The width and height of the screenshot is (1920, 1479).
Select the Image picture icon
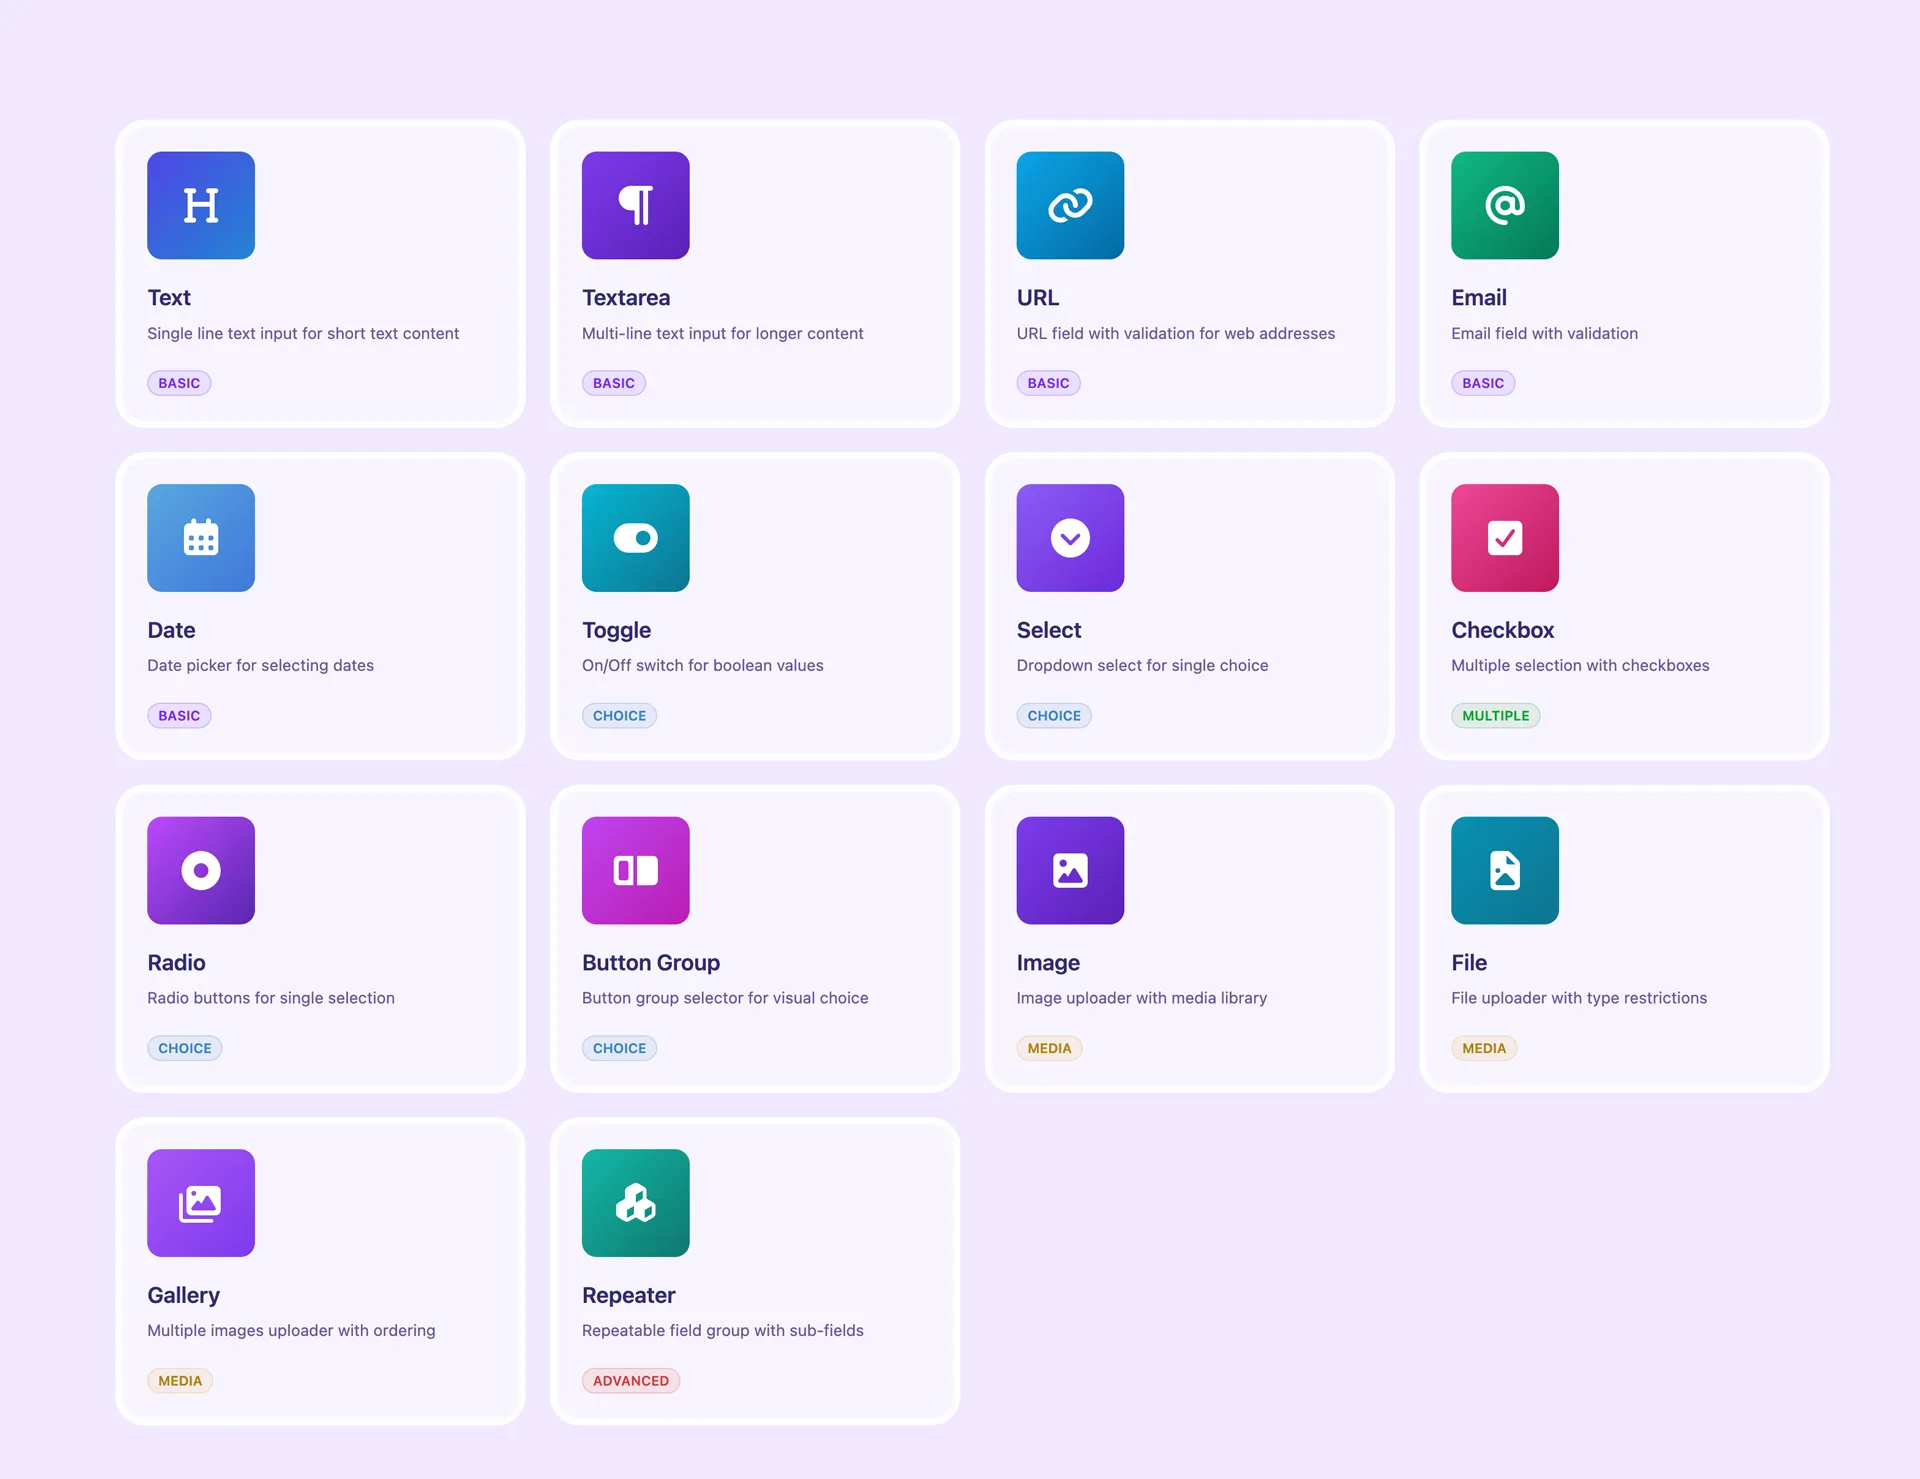1070,870
